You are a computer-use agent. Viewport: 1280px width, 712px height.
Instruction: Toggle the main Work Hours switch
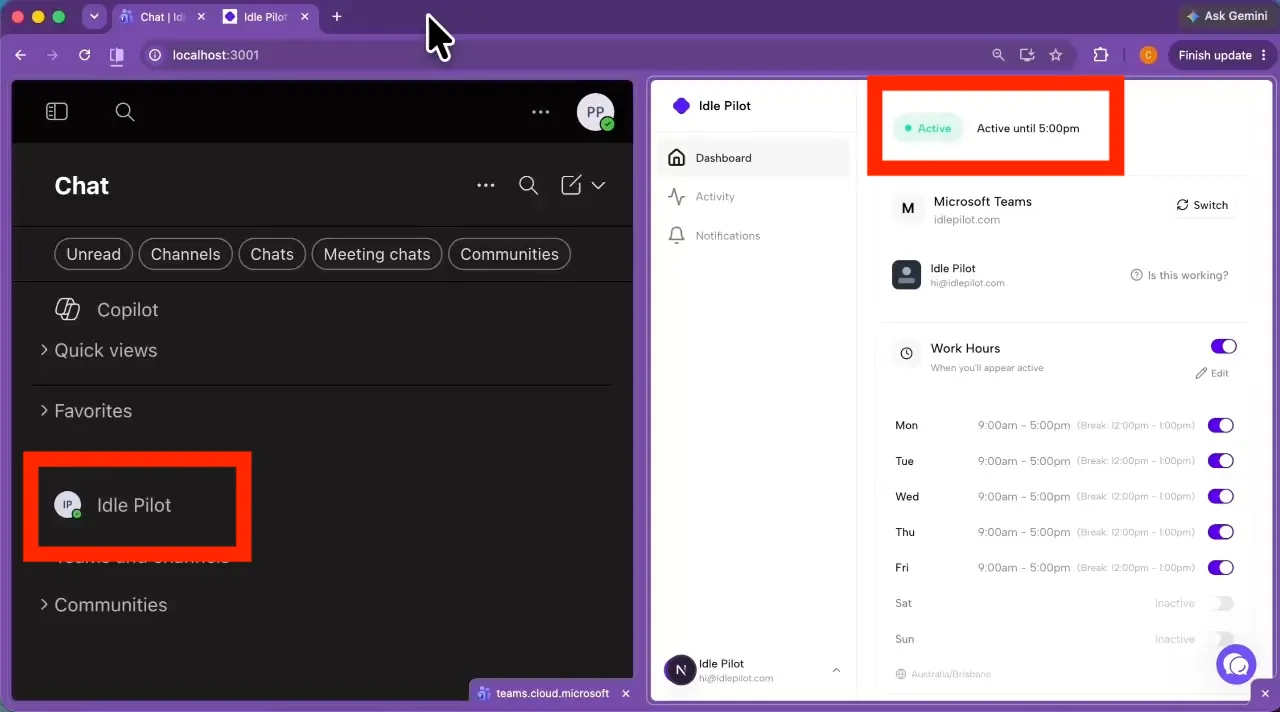point(1223,346)
